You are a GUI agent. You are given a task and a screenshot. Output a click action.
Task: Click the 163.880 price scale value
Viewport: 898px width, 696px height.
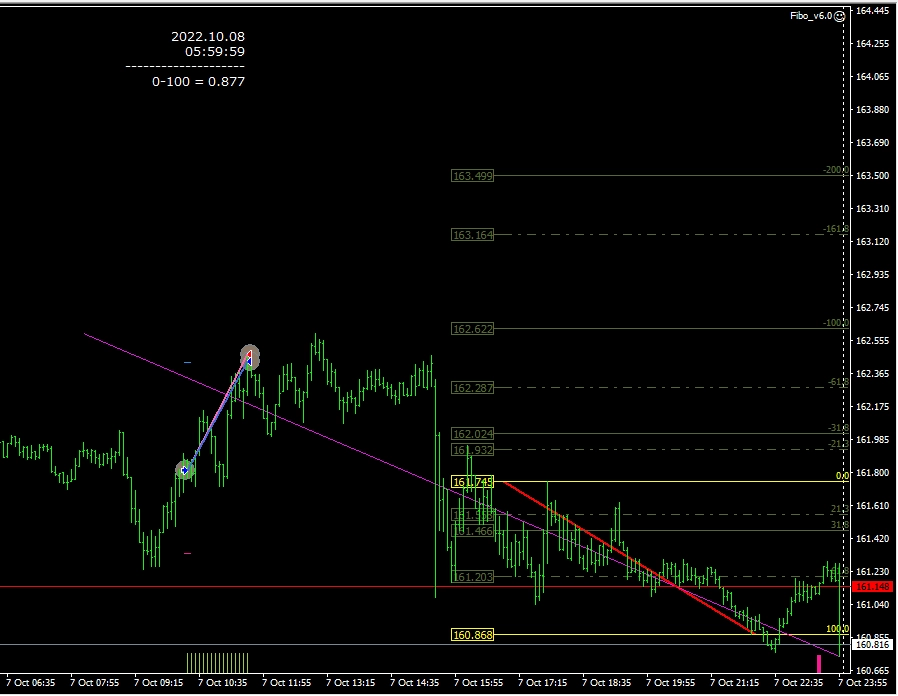(872, 109)
